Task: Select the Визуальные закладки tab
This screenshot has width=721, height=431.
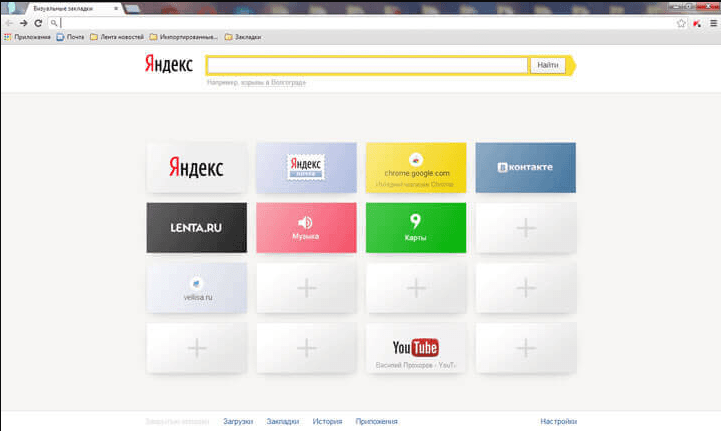Action: tap(70, 7)
